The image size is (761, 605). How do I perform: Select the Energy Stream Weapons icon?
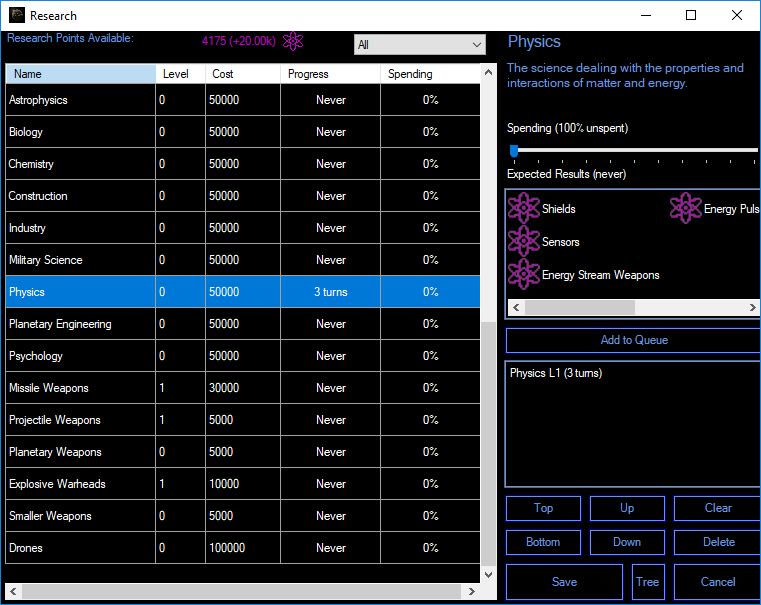click(523, 274)
